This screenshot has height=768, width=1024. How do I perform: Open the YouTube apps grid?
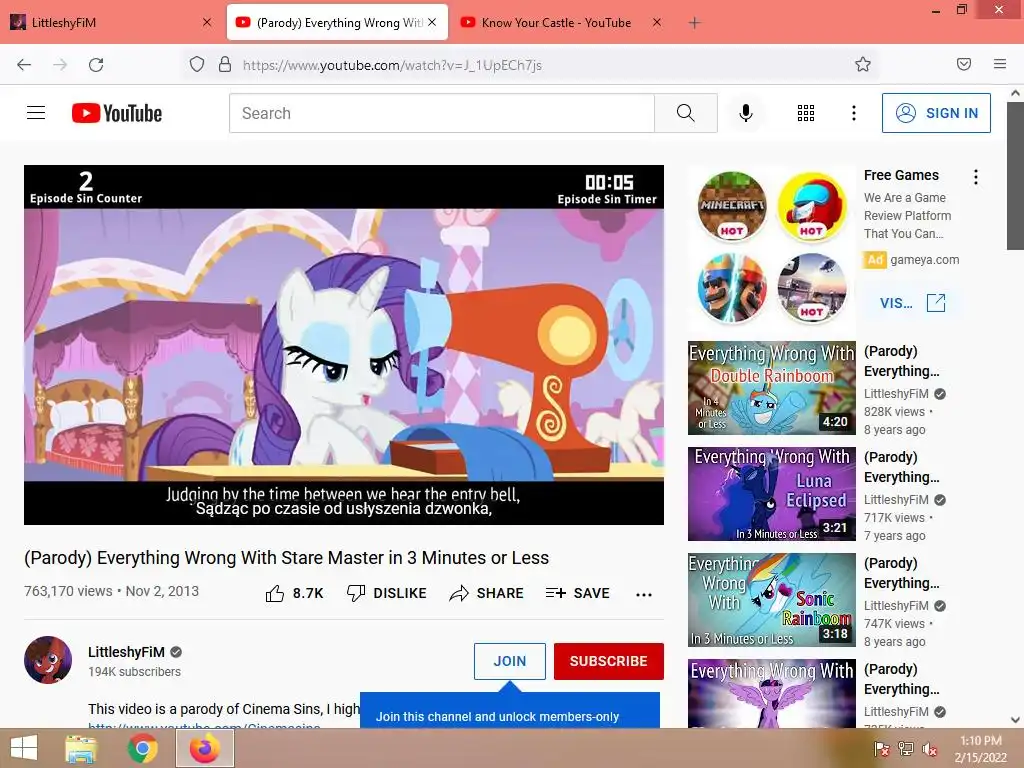[x=806, y=113]
